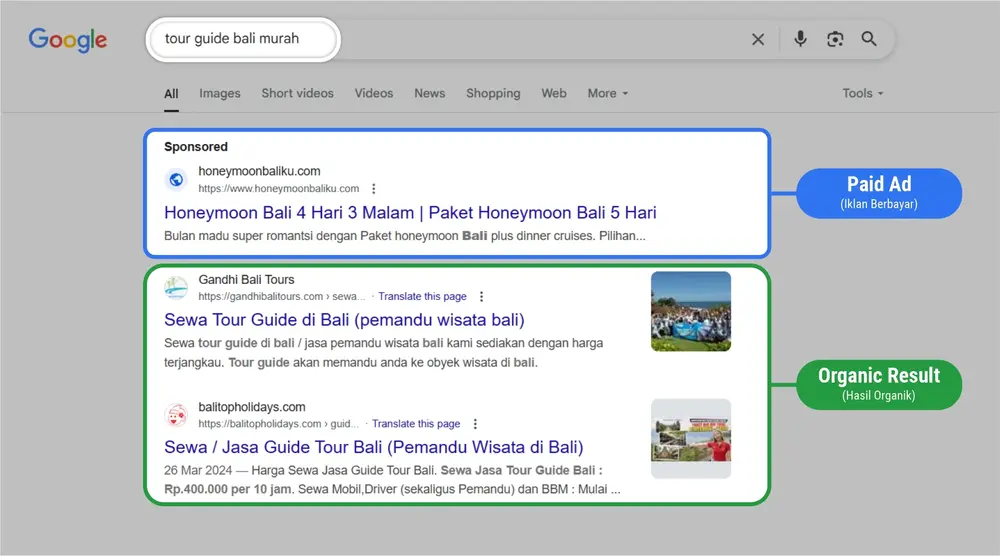Open three-dot menu for Gandhi Bali Tours result
This screenshot has height=556, width=1000.
(482, 296)
